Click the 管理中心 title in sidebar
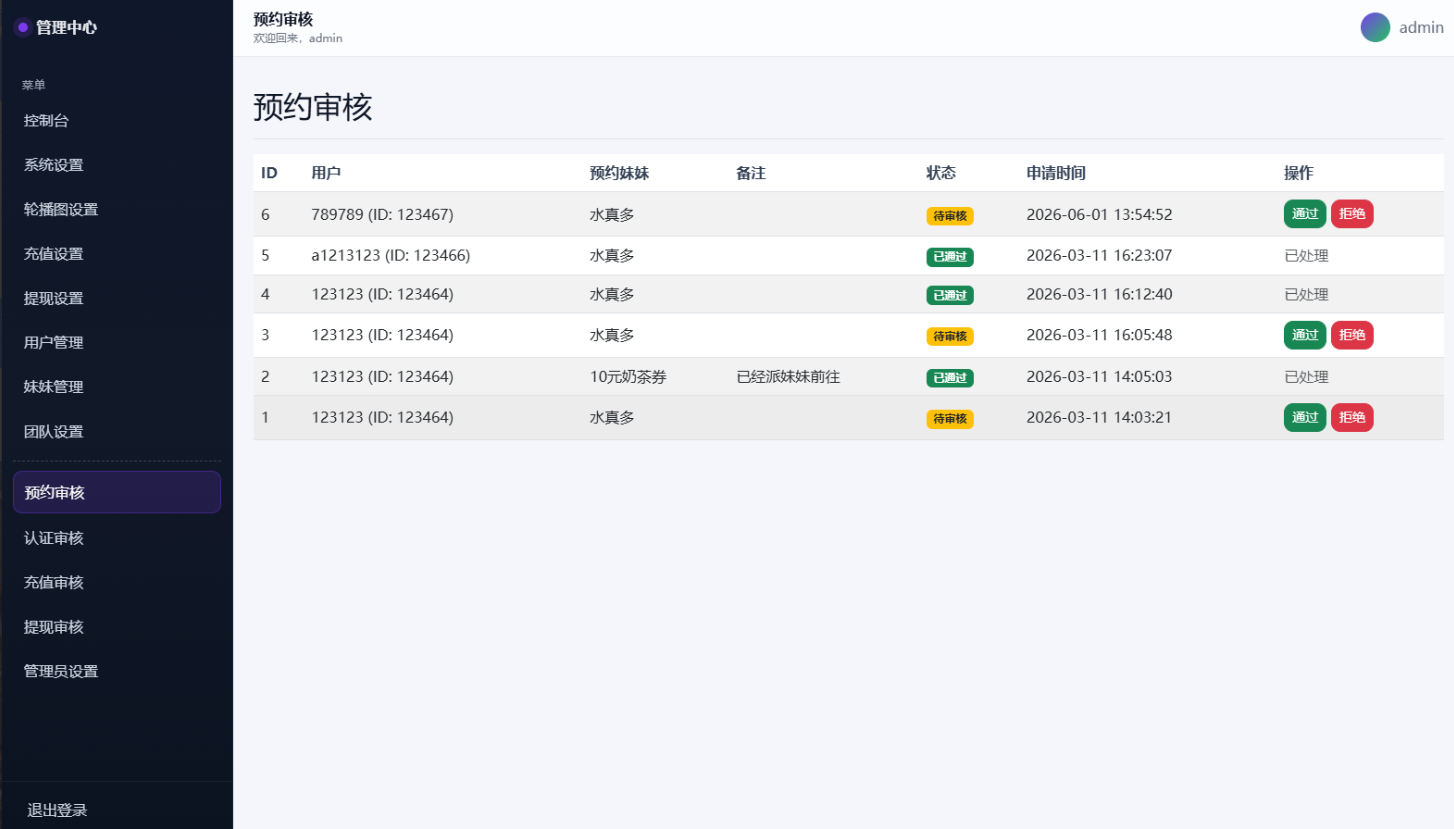The image size is (1454, 829). [x=66, y=28]
